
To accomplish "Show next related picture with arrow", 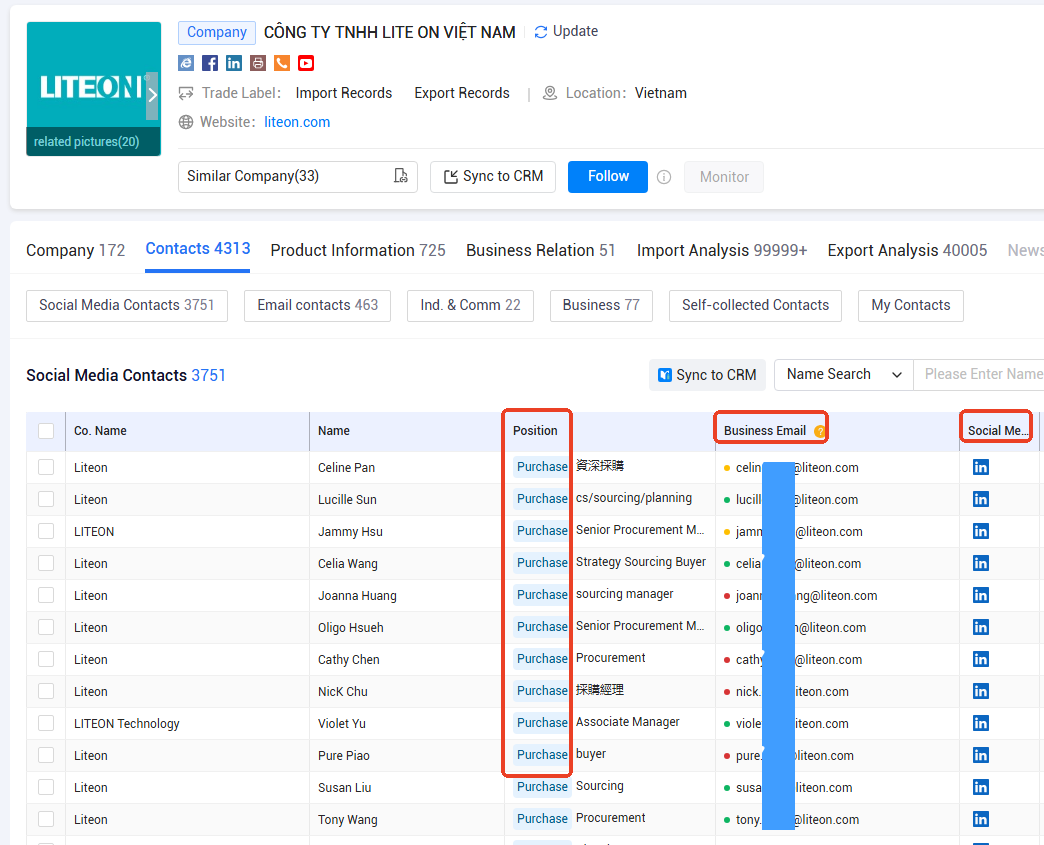I will (x=152, y=95).
